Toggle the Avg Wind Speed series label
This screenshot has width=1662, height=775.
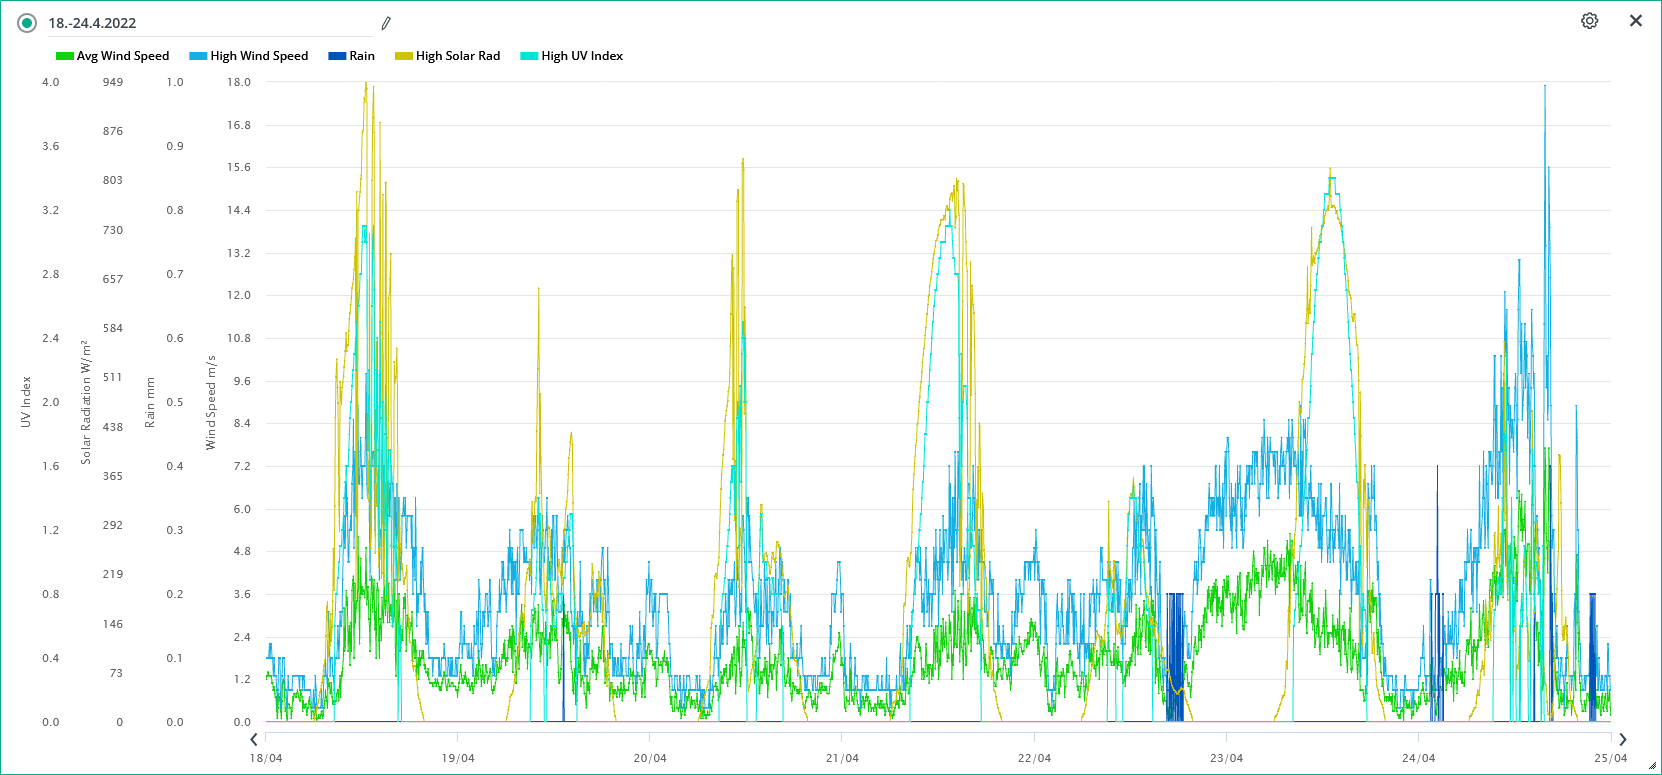pos(123,56)
